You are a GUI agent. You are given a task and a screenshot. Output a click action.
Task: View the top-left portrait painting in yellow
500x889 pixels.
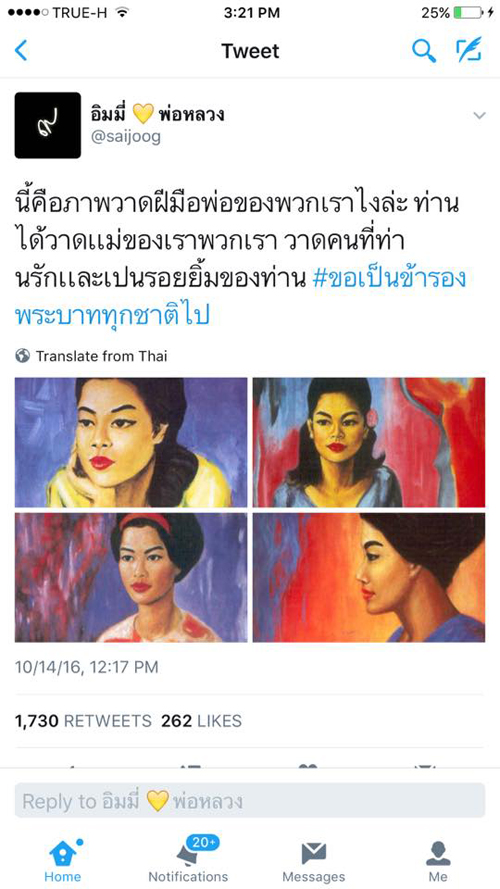131,442
